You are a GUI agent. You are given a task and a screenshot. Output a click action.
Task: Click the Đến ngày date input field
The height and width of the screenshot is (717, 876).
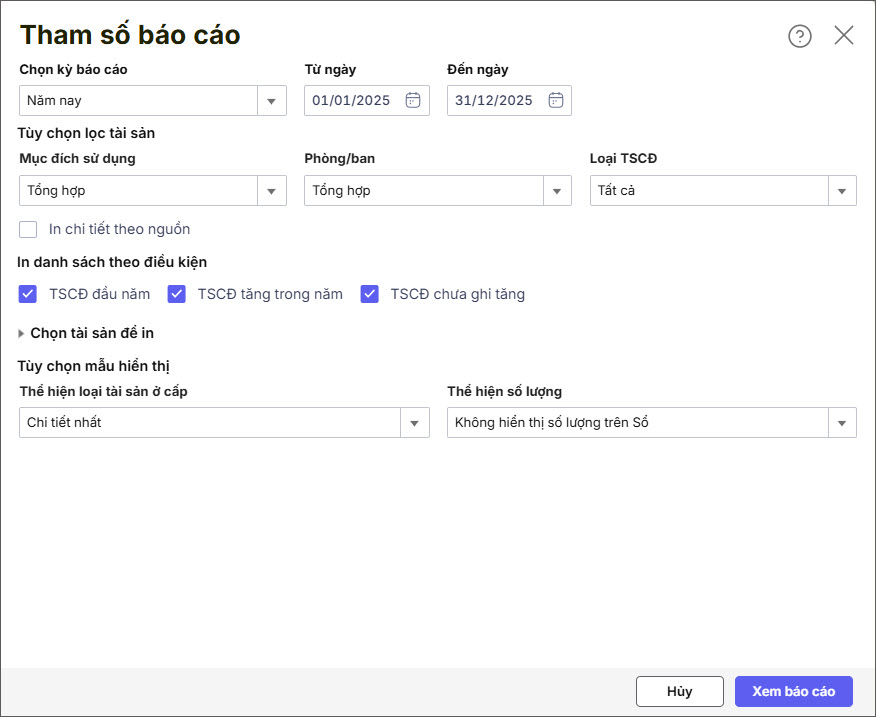(494, 100)
